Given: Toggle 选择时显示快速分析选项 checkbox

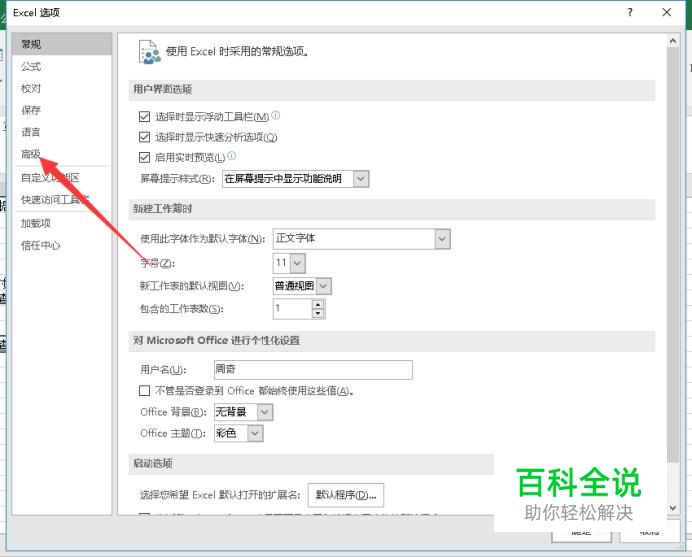Looking at the screenshot, I should [x=144, y=137].
